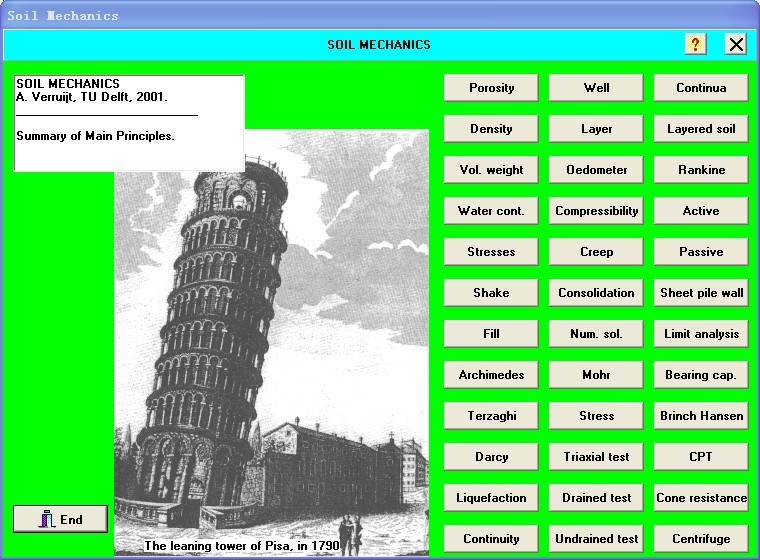Screen dimensions: 760x560
Task: Open the Cone resistance topic
Action: point(701,498)
